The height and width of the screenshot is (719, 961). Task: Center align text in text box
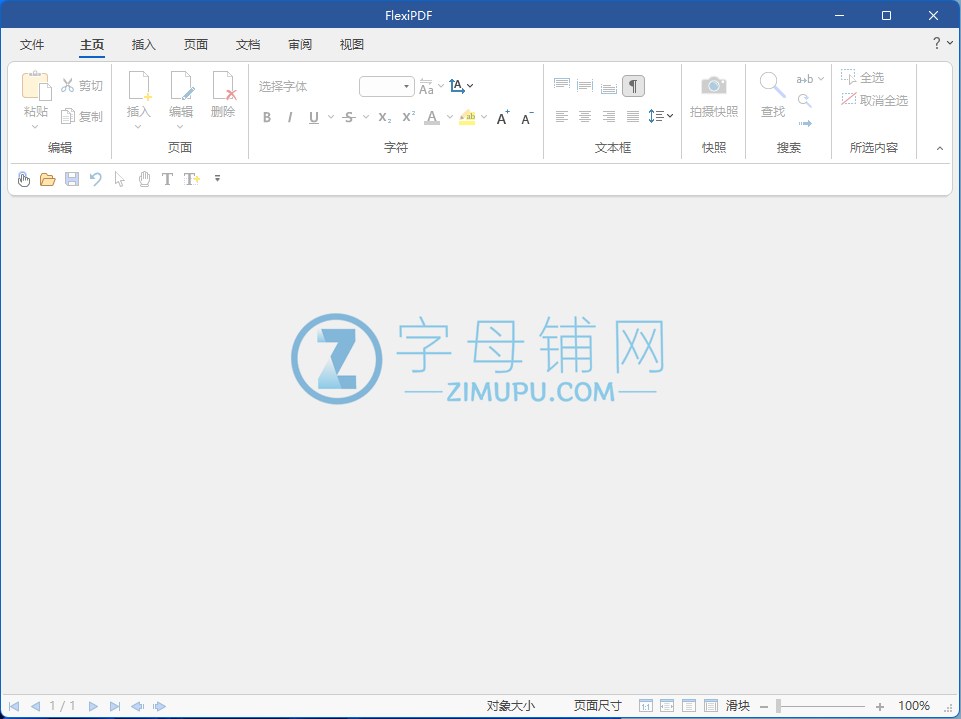[x=585, y=116]
